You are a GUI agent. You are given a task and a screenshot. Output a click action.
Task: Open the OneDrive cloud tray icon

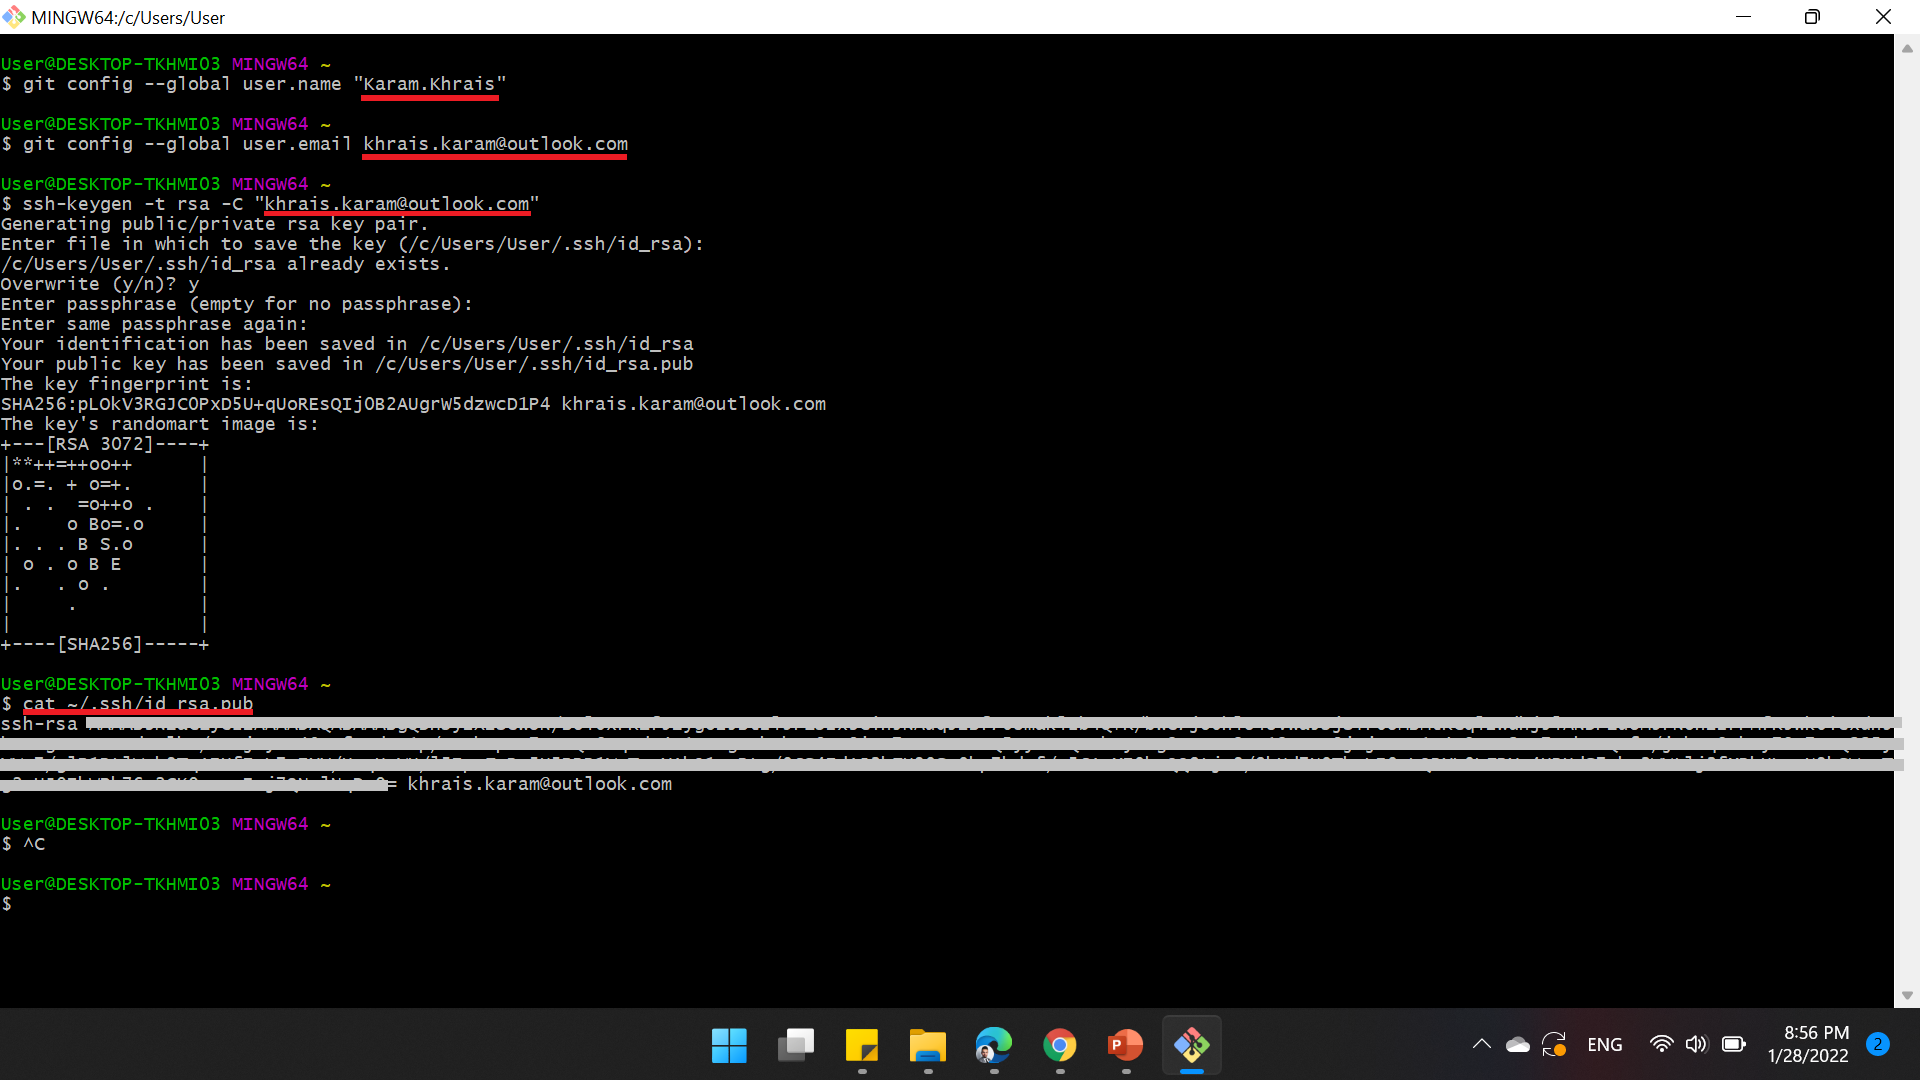click(x=1517, y=1044)
